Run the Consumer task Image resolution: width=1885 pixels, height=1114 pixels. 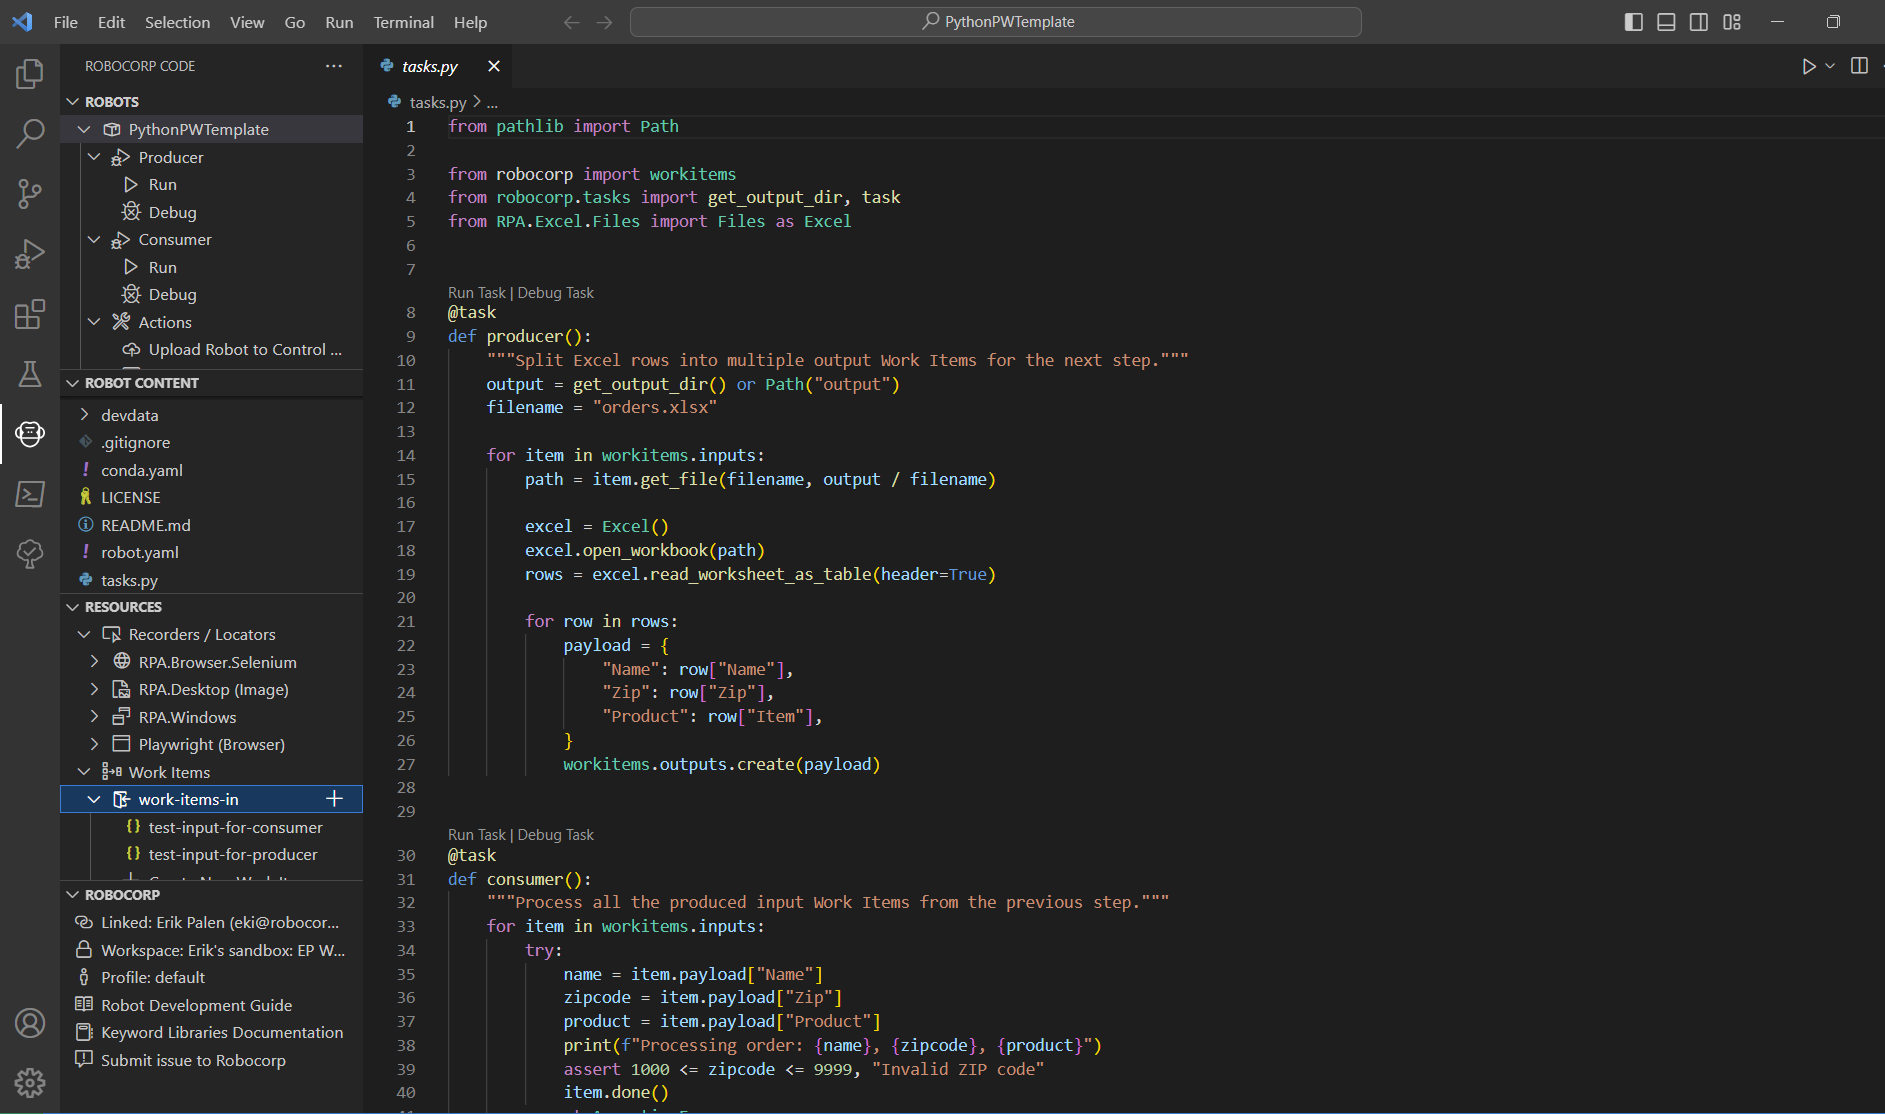pos(162,267)
